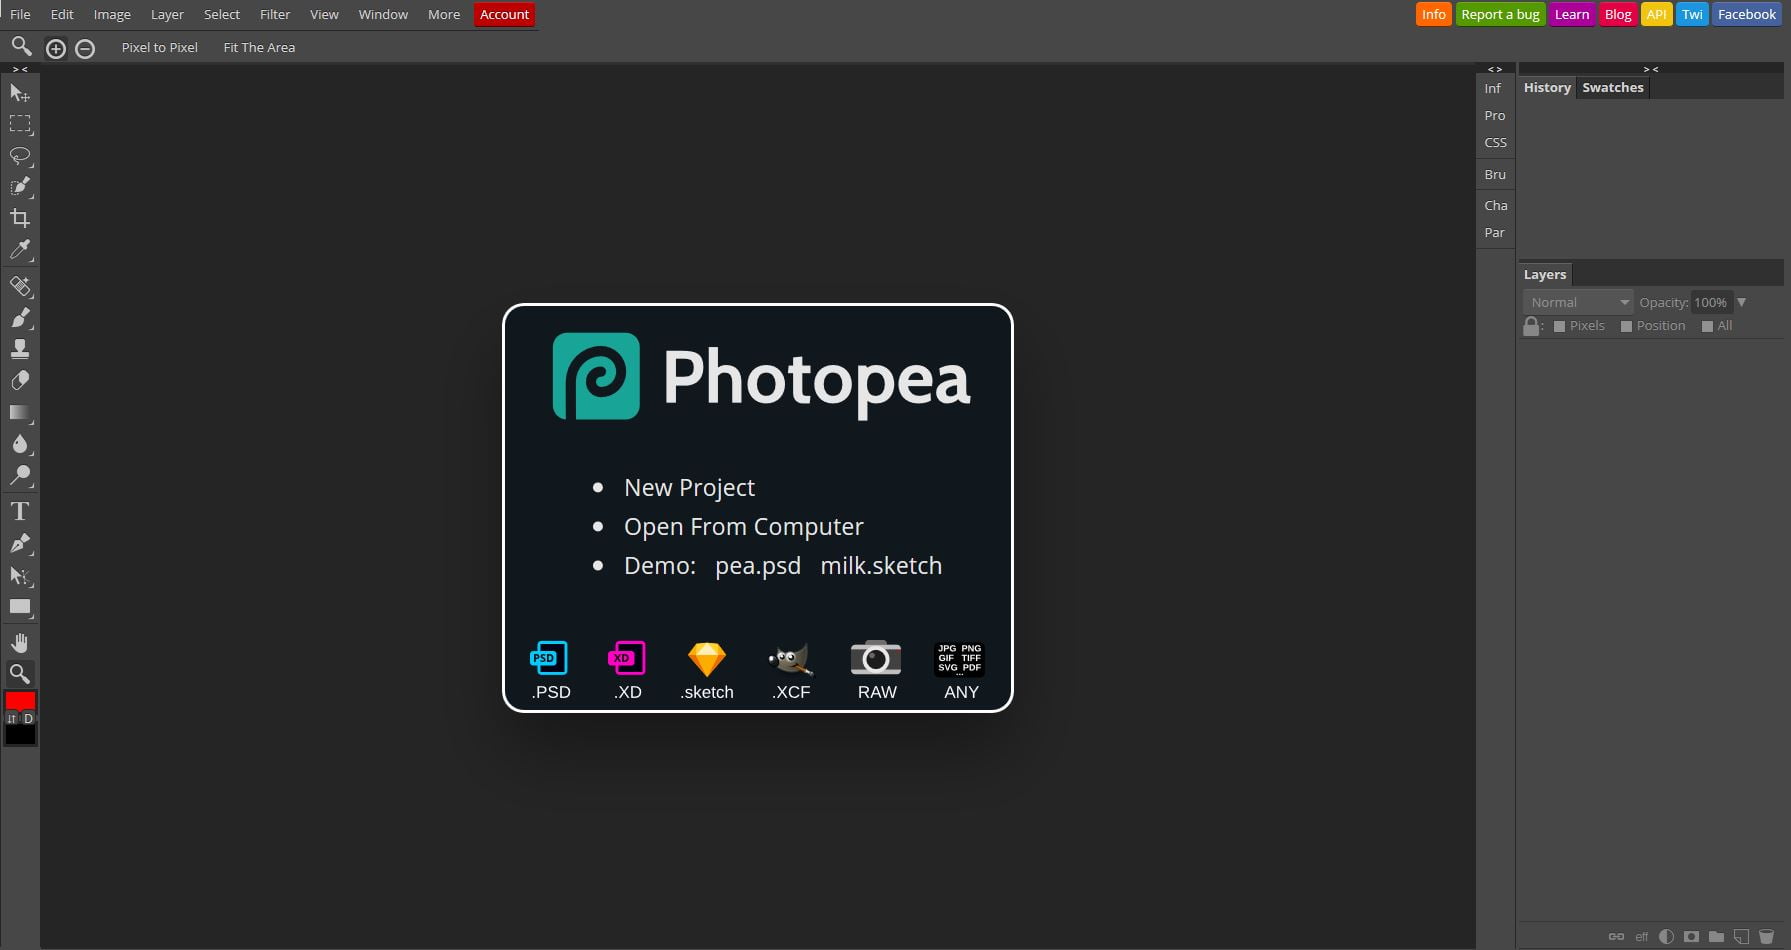Click Open From Computer
This screenshot has height=950, width=1791.
pos(743,526)
